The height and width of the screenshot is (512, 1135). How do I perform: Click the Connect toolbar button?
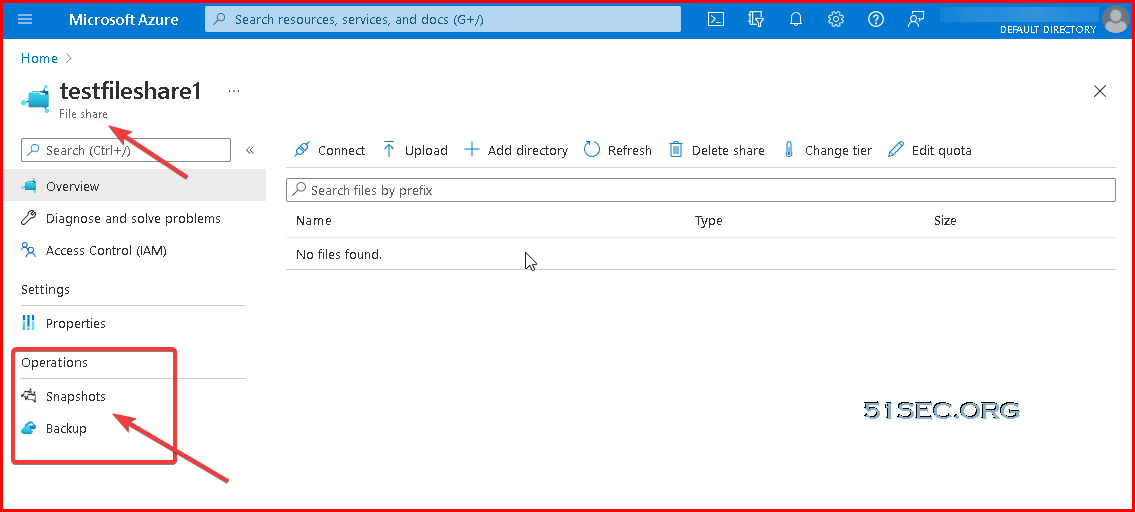pos(329,150)
